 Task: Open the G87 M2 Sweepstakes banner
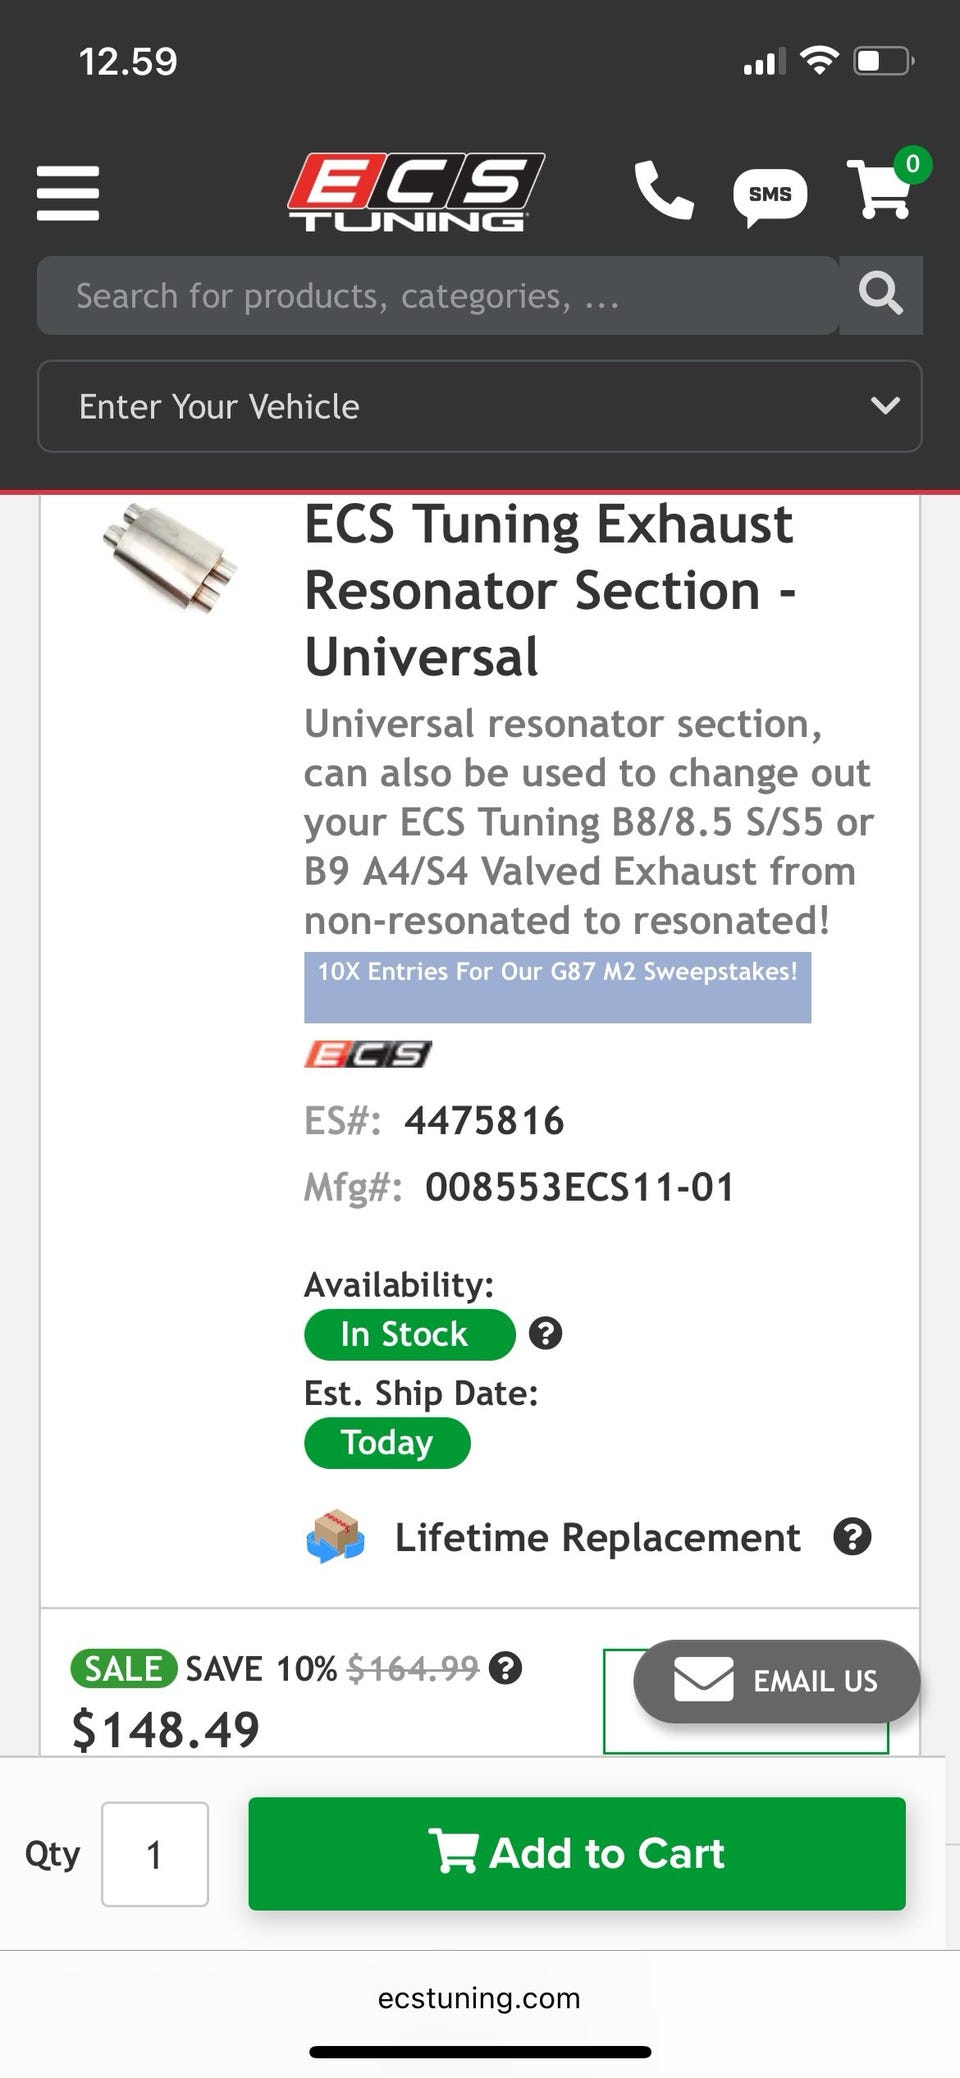click(x=557, y=986)
